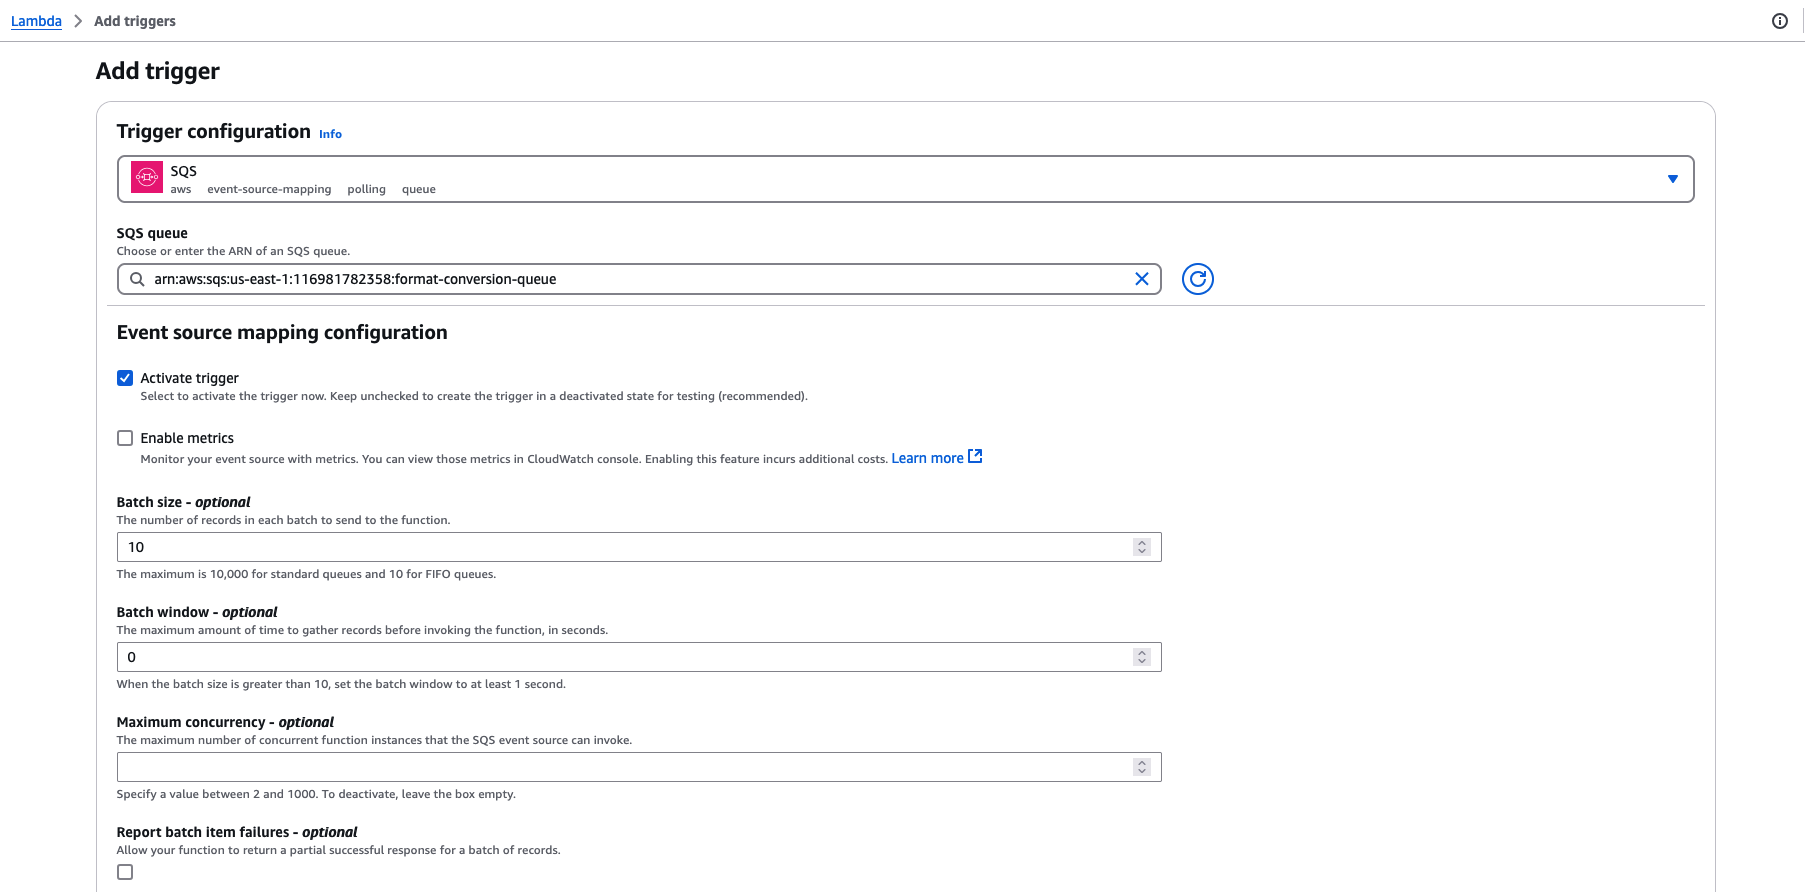Refresh the SQS queue list
Image resolution: width=1805 pixels, height=892 pixels.
[x=1197, y=279]
